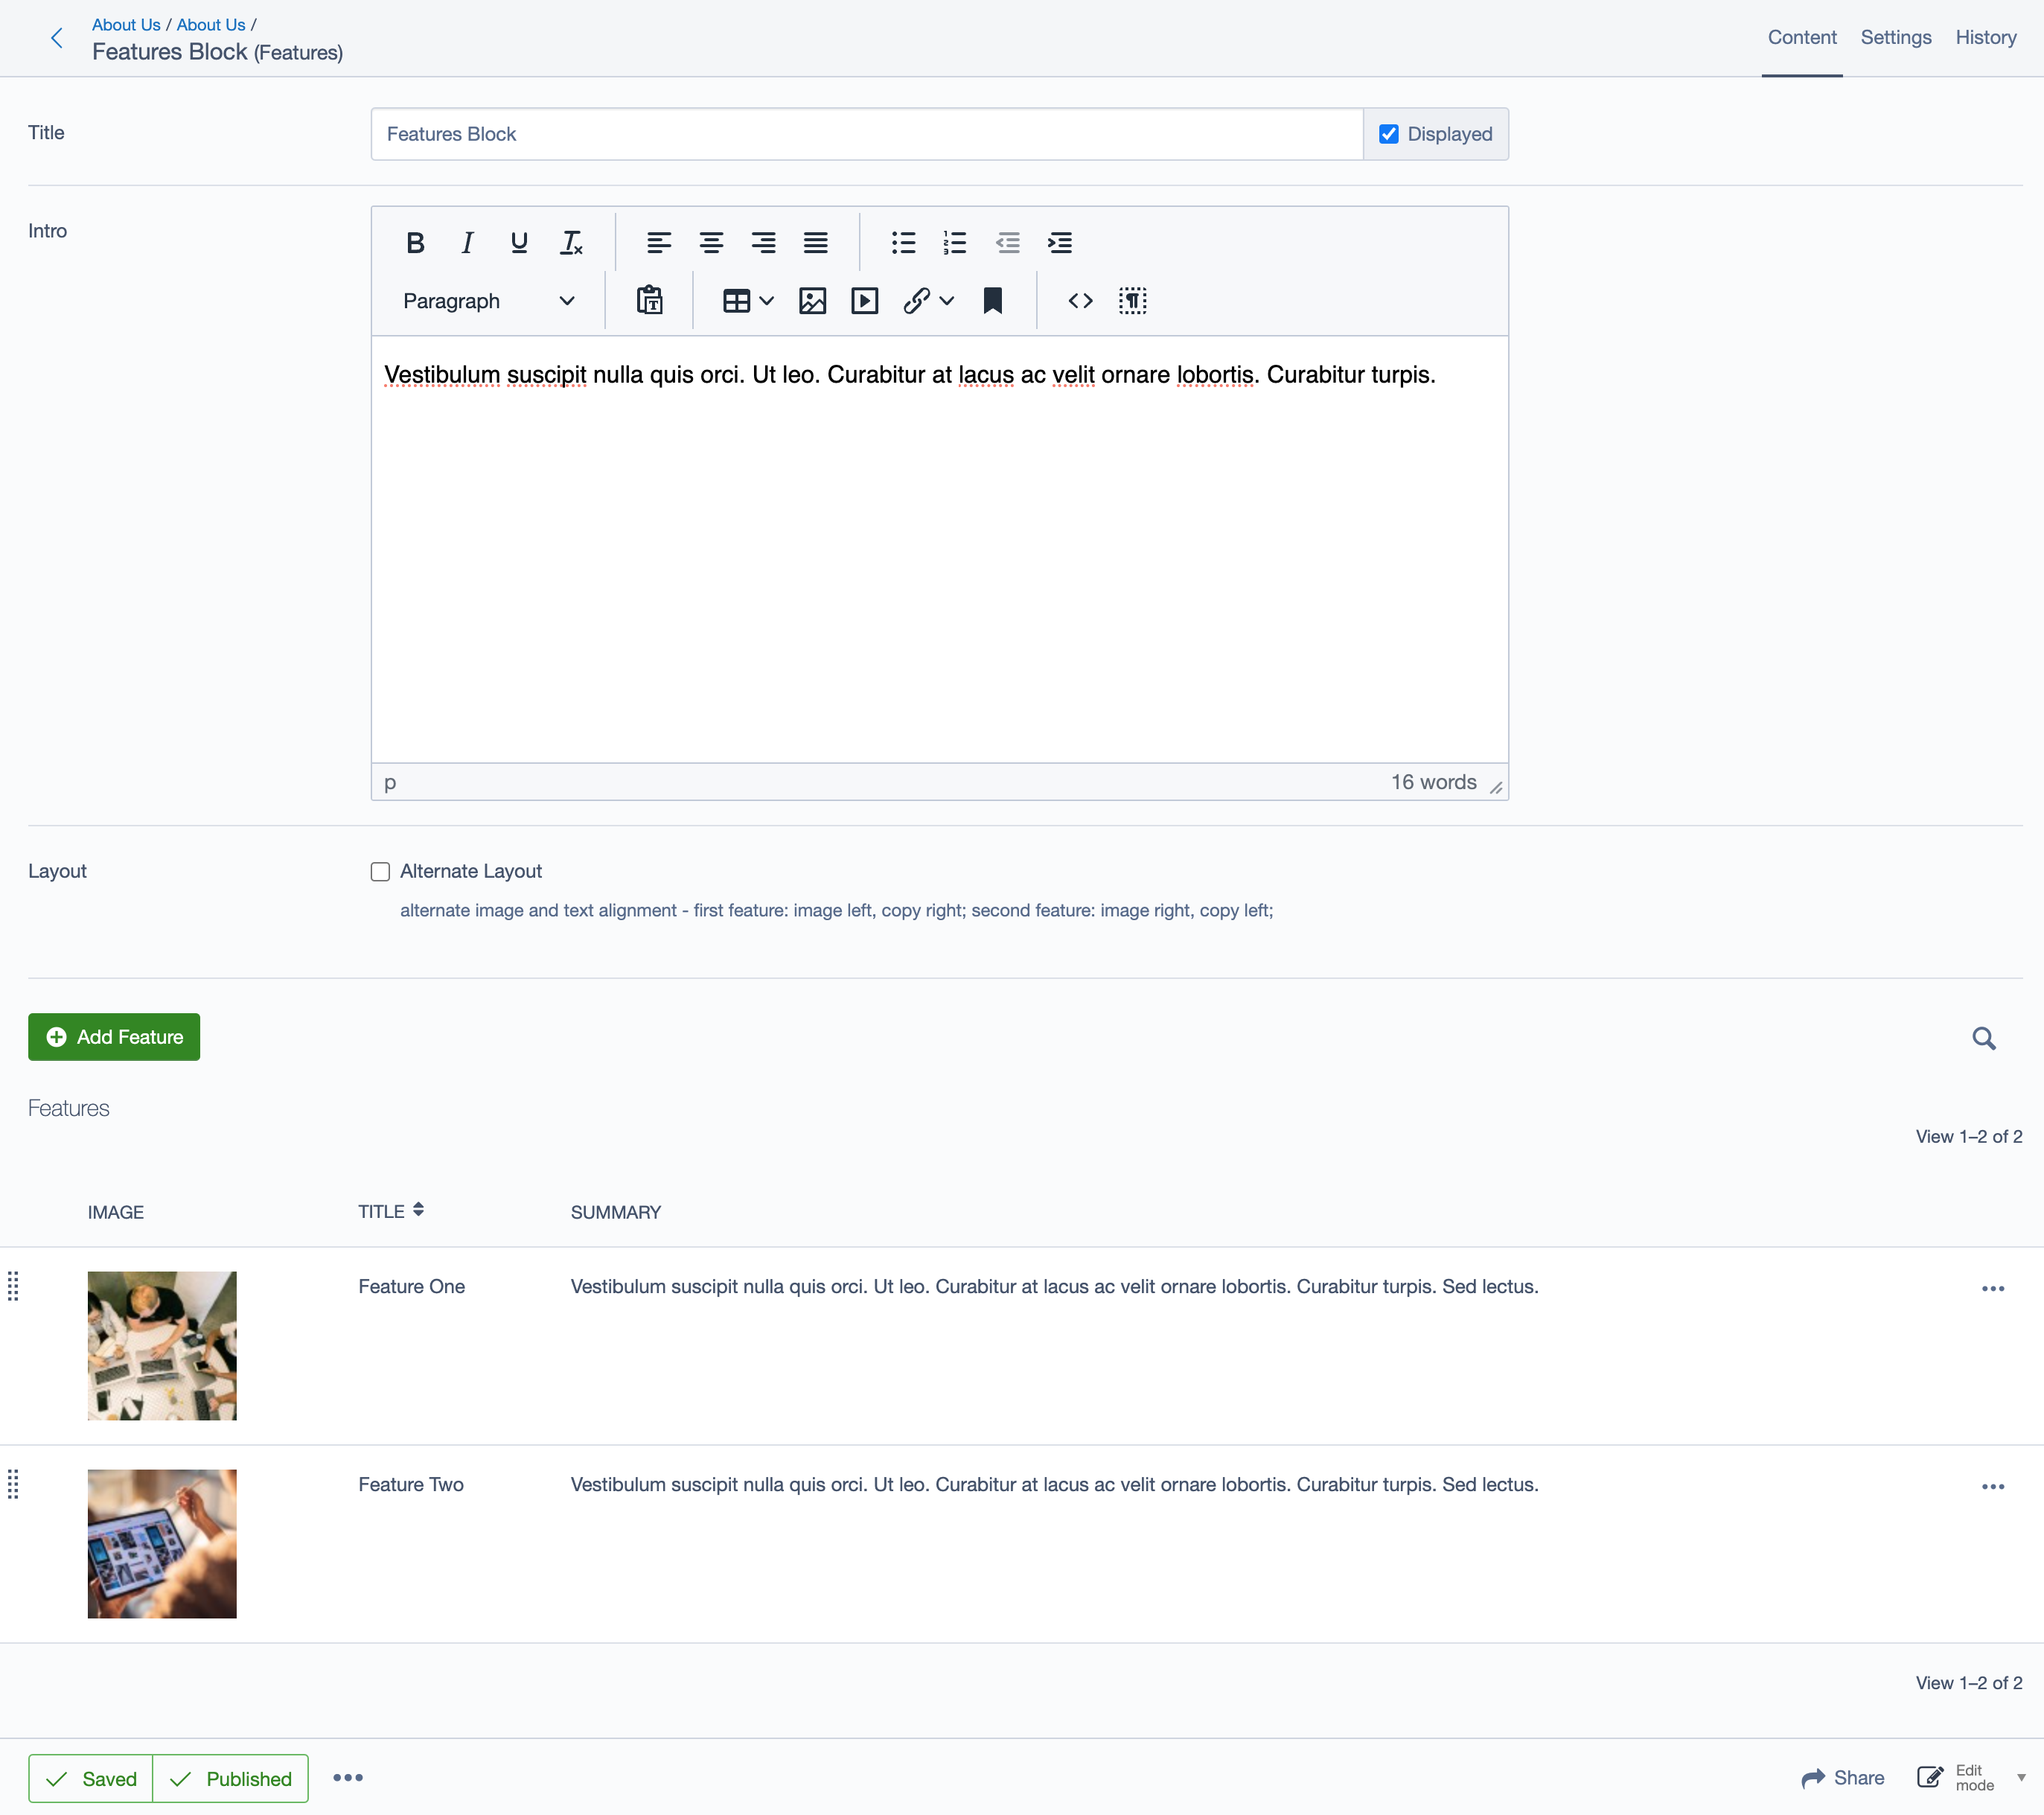Insert a bulleted list

tap(903, 243)
